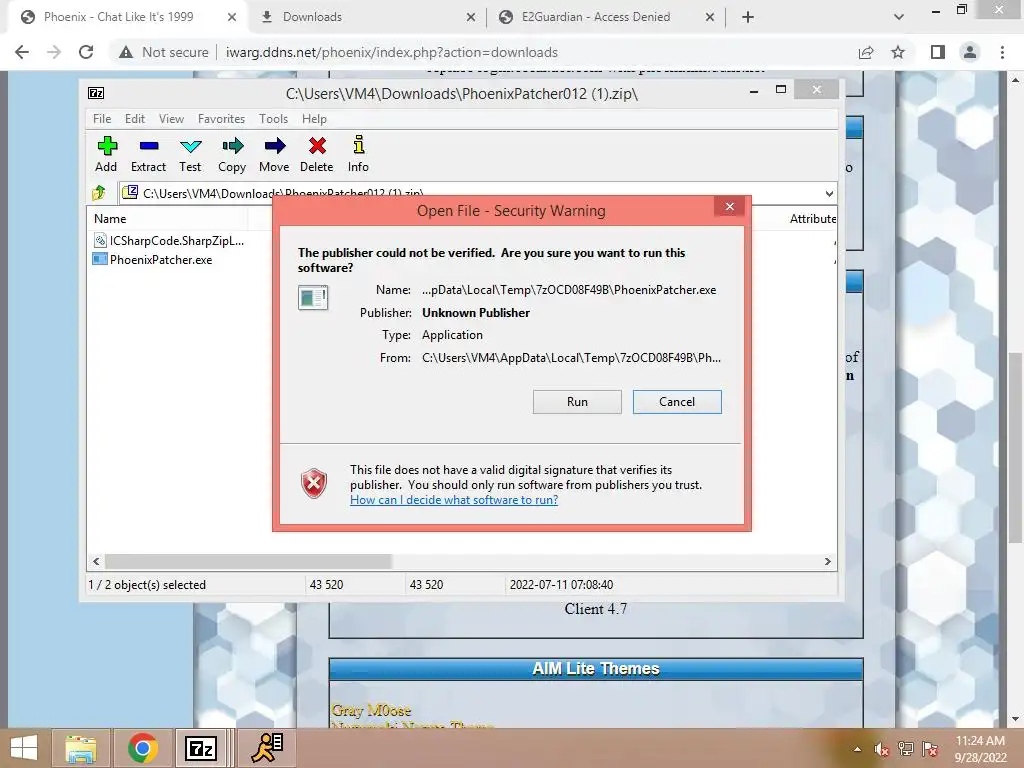The width and height of the screenshot is (1024, 768).
Task: Run the PhoenixPatcher.exe file
Action: (577, 402)
